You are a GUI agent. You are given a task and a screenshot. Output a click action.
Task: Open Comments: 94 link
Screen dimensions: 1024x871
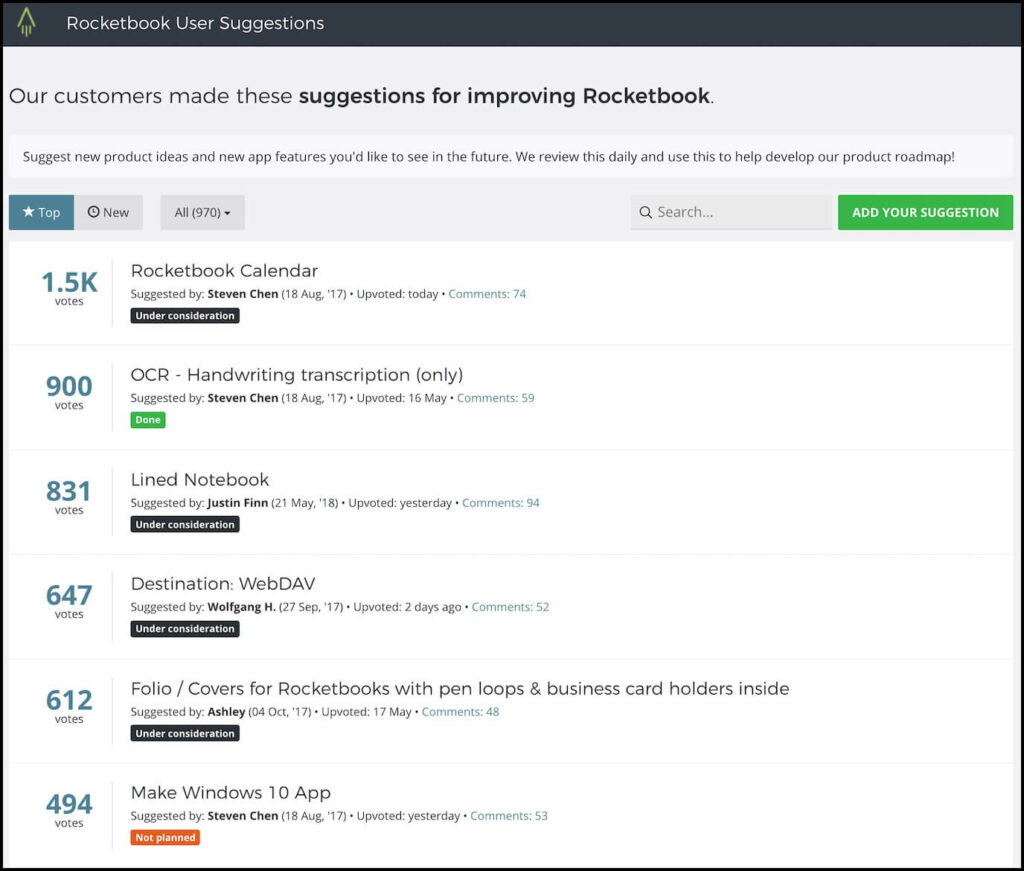501,503
